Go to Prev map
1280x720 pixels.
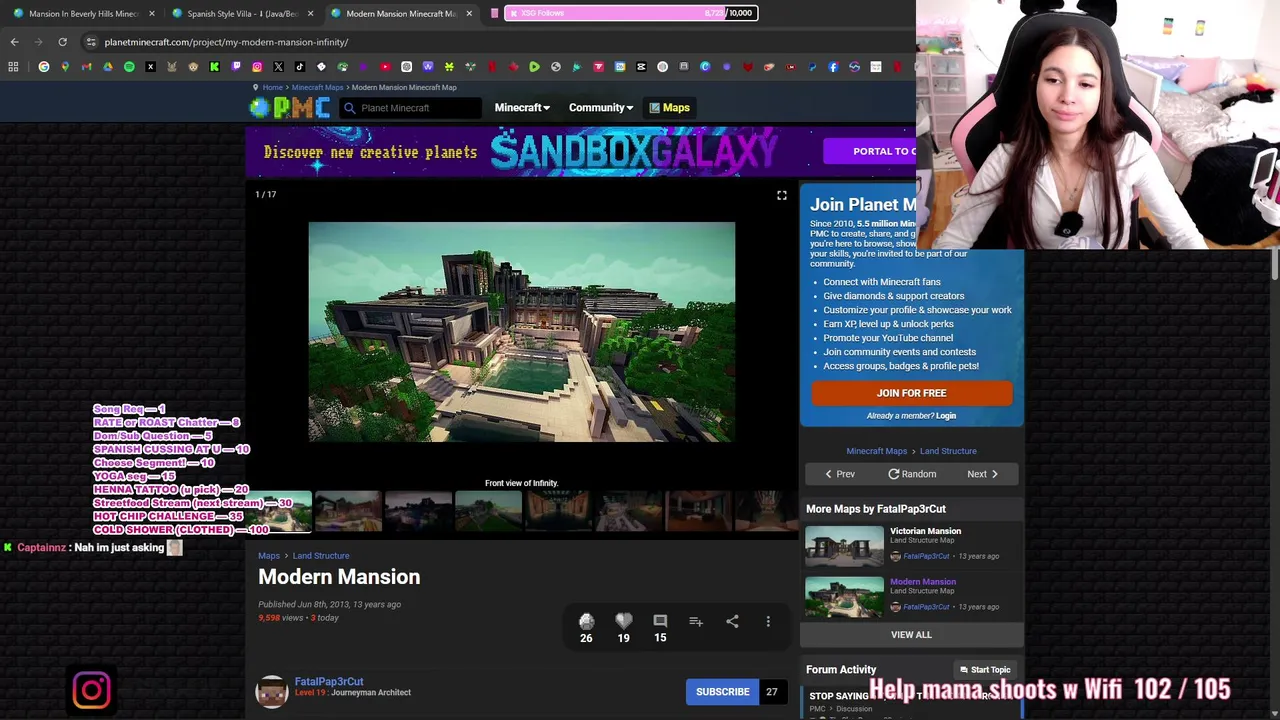coord(839,474)
